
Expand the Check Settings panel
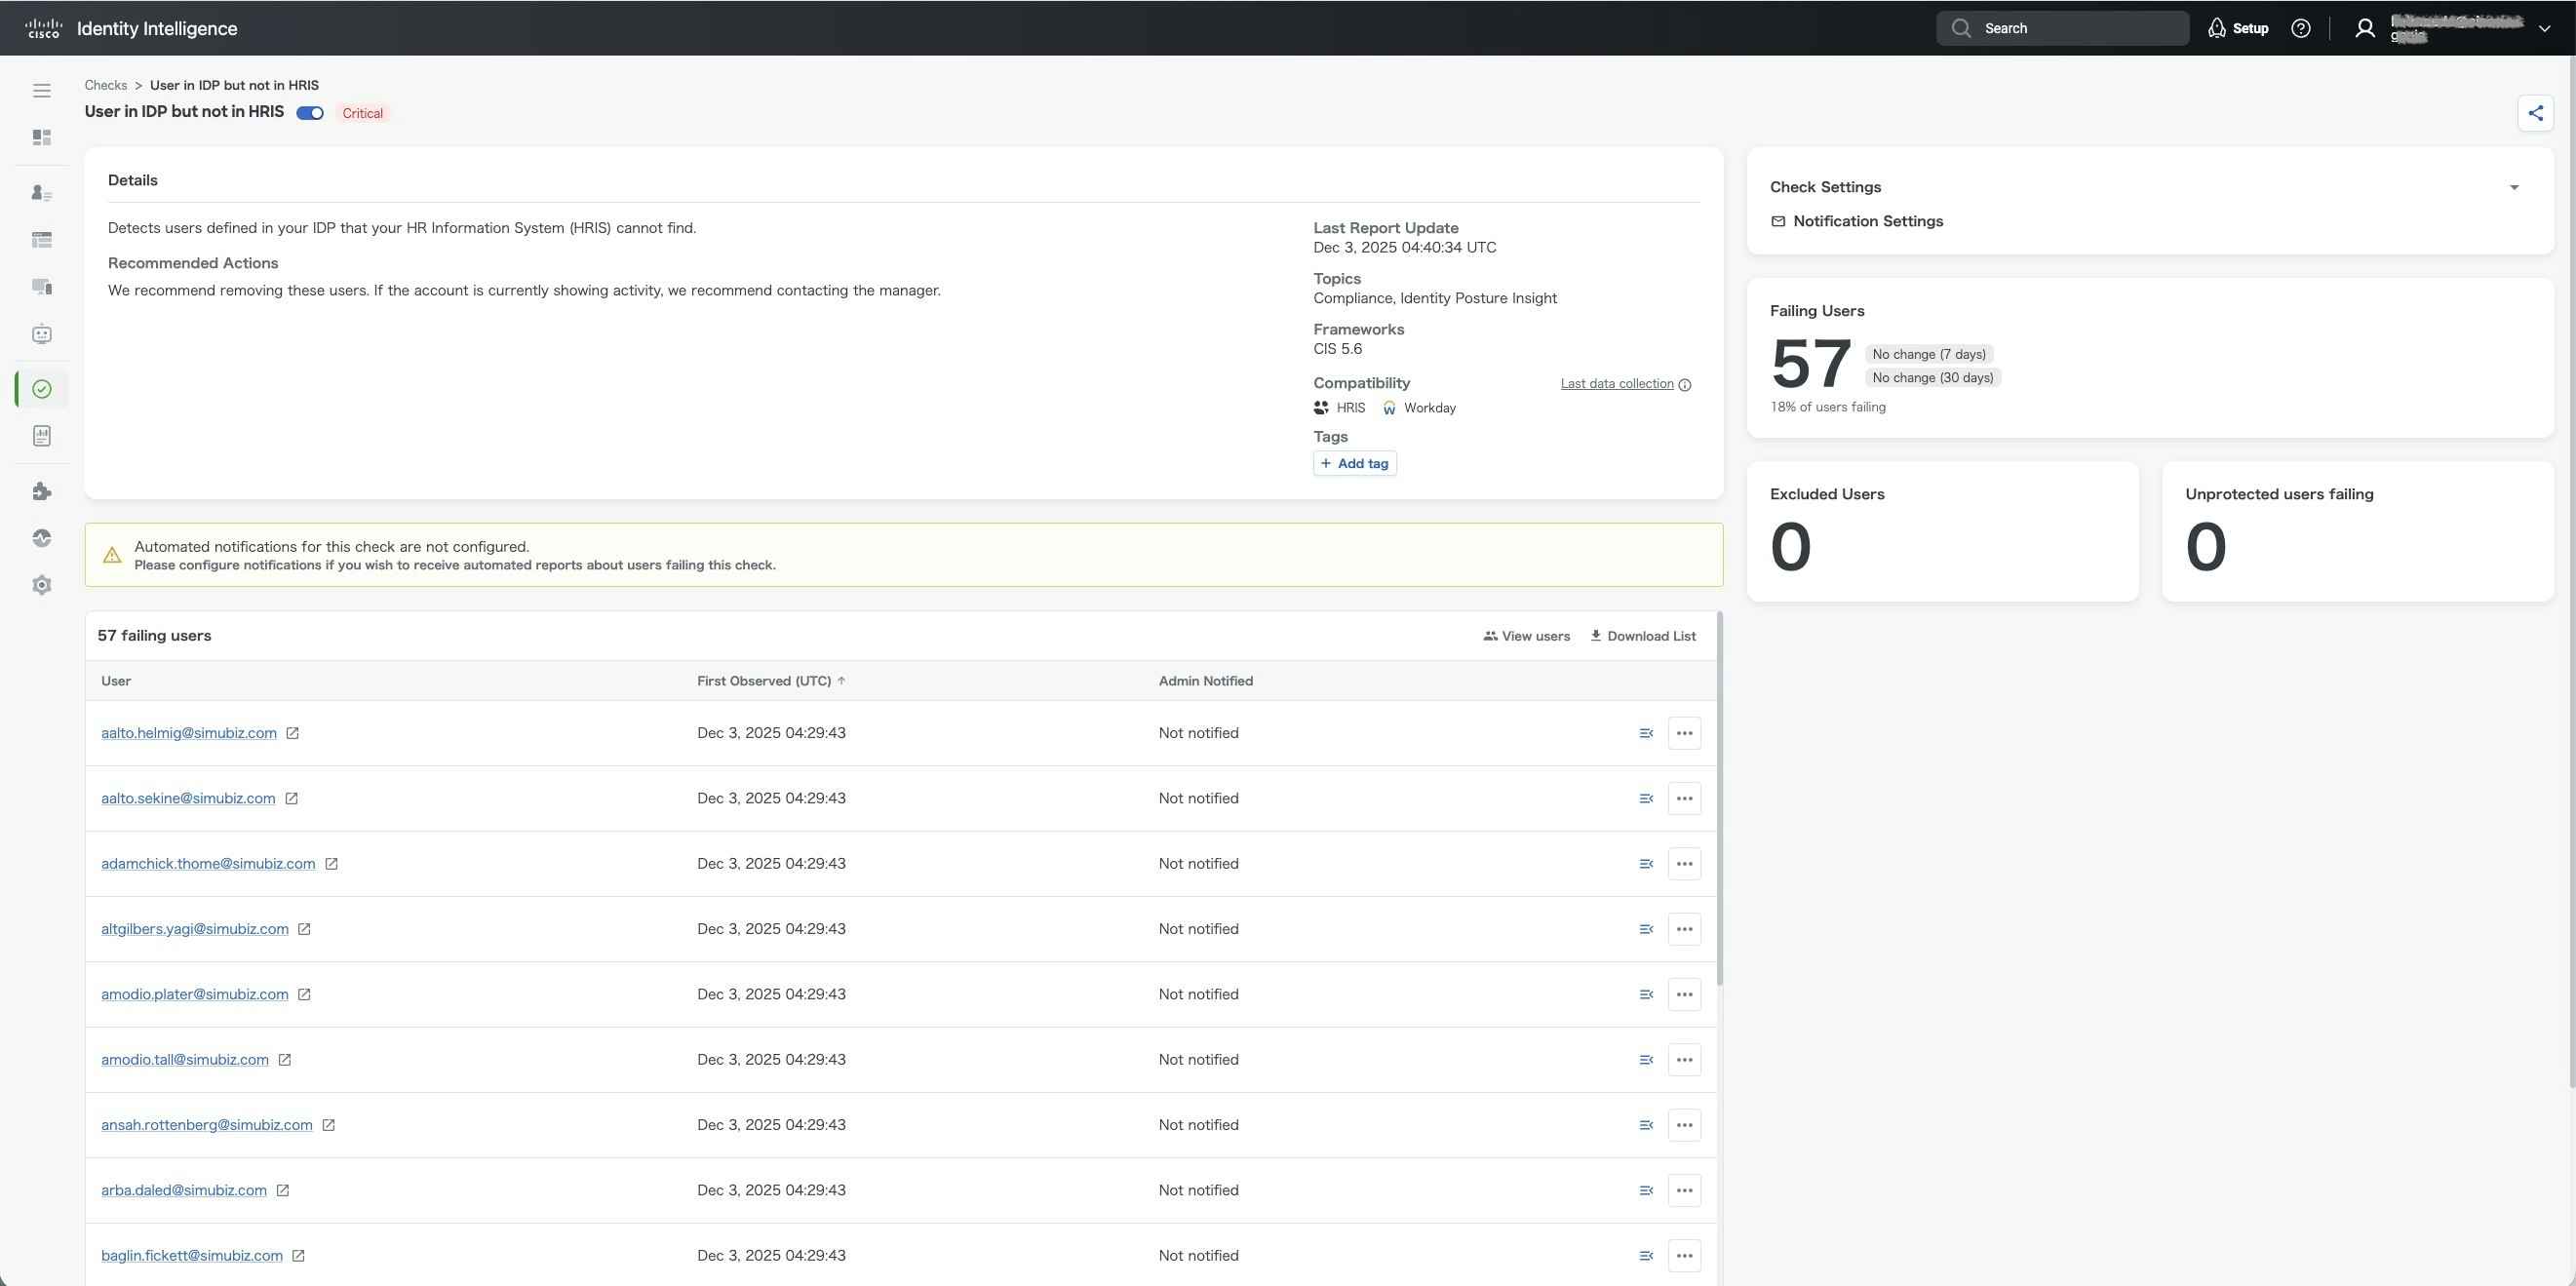pos(2513,188)
